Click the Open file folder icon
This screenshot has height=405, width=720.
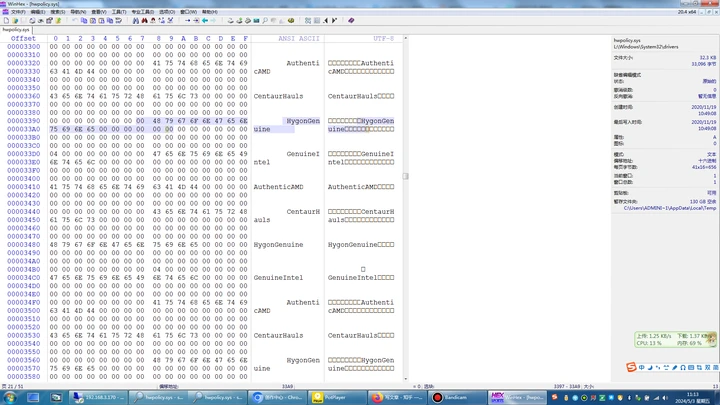14,20
